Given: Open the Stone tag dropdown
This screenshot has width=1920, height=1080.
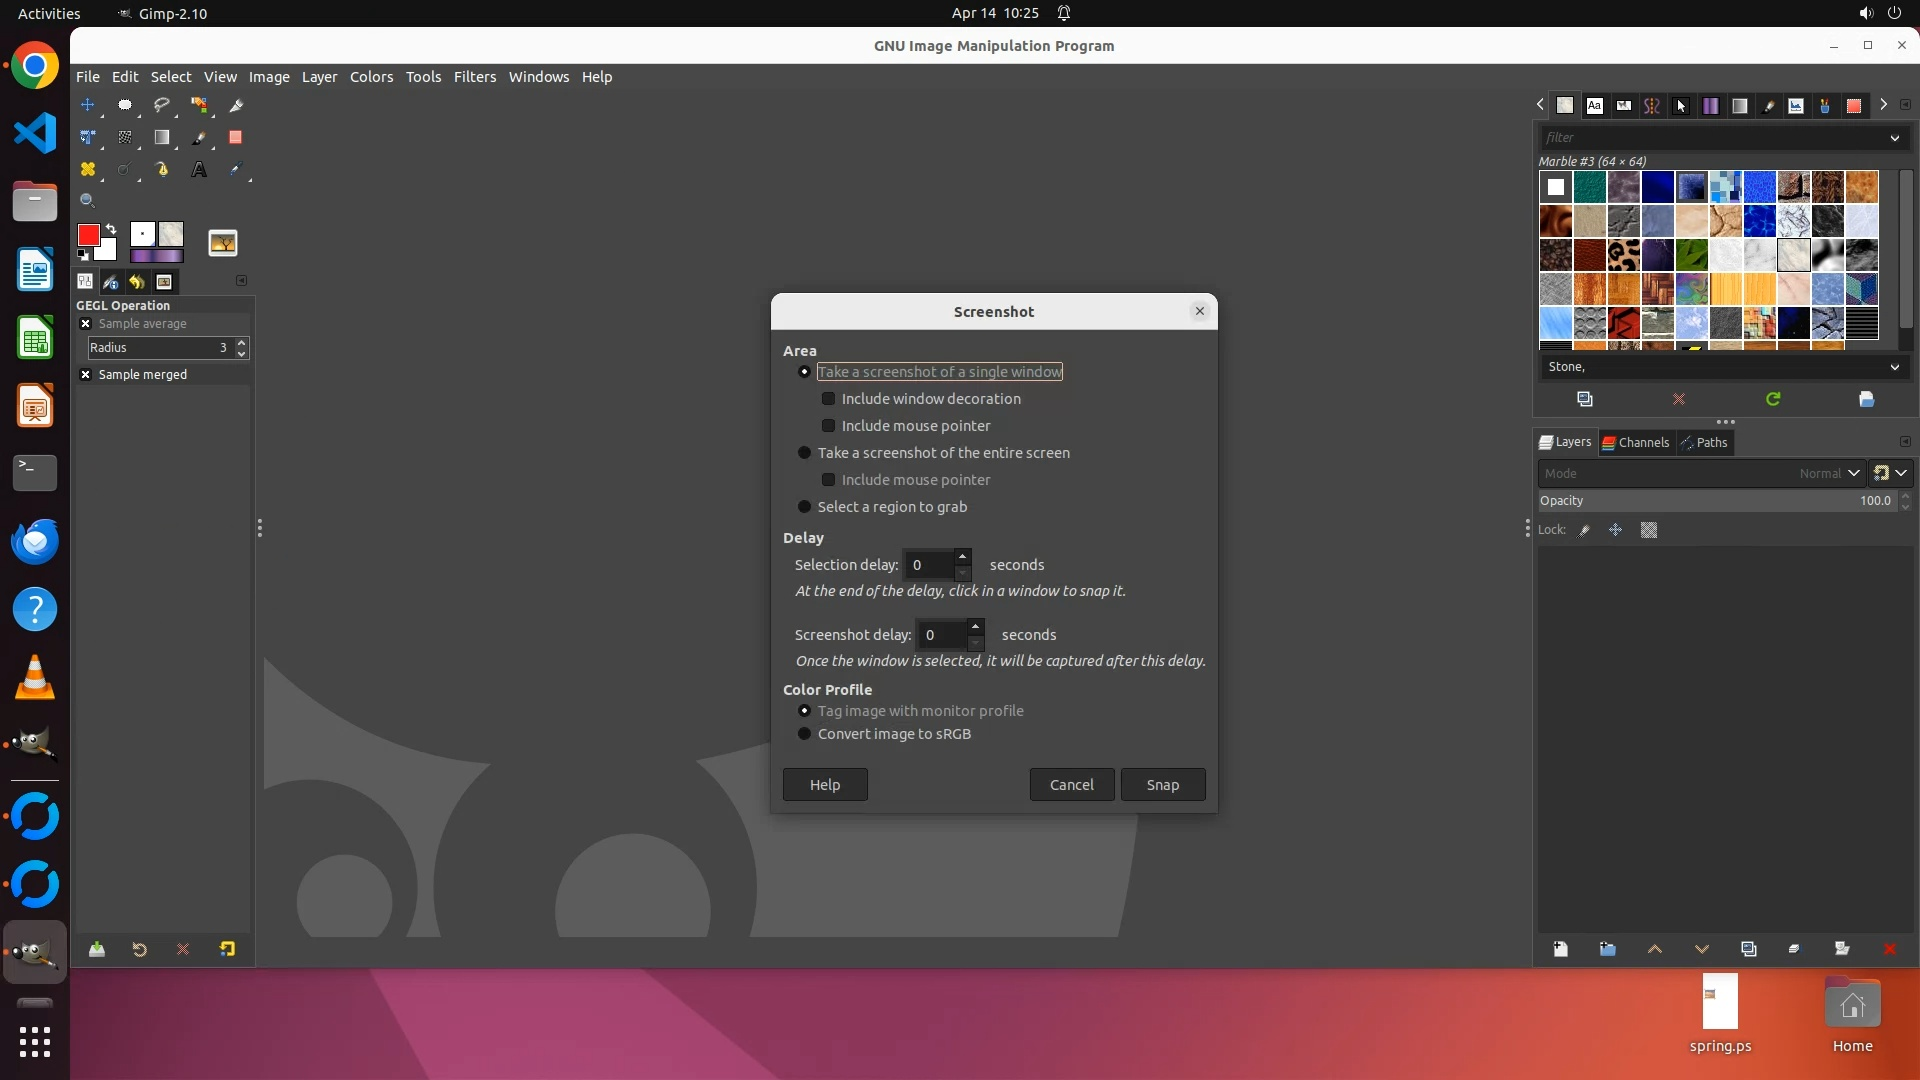Looking at the screenshot, I should [x=1894, y=367].
